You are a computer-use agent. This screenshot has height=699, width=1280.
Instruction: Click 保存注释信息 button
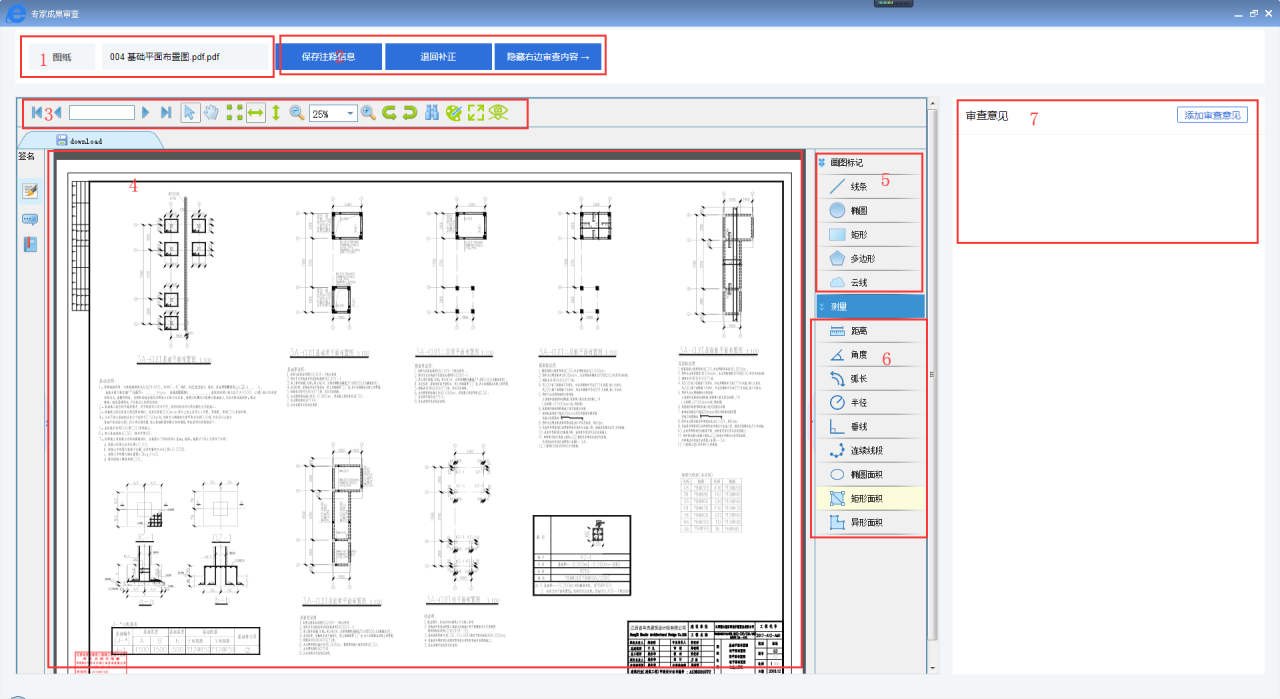click(328, 57)
